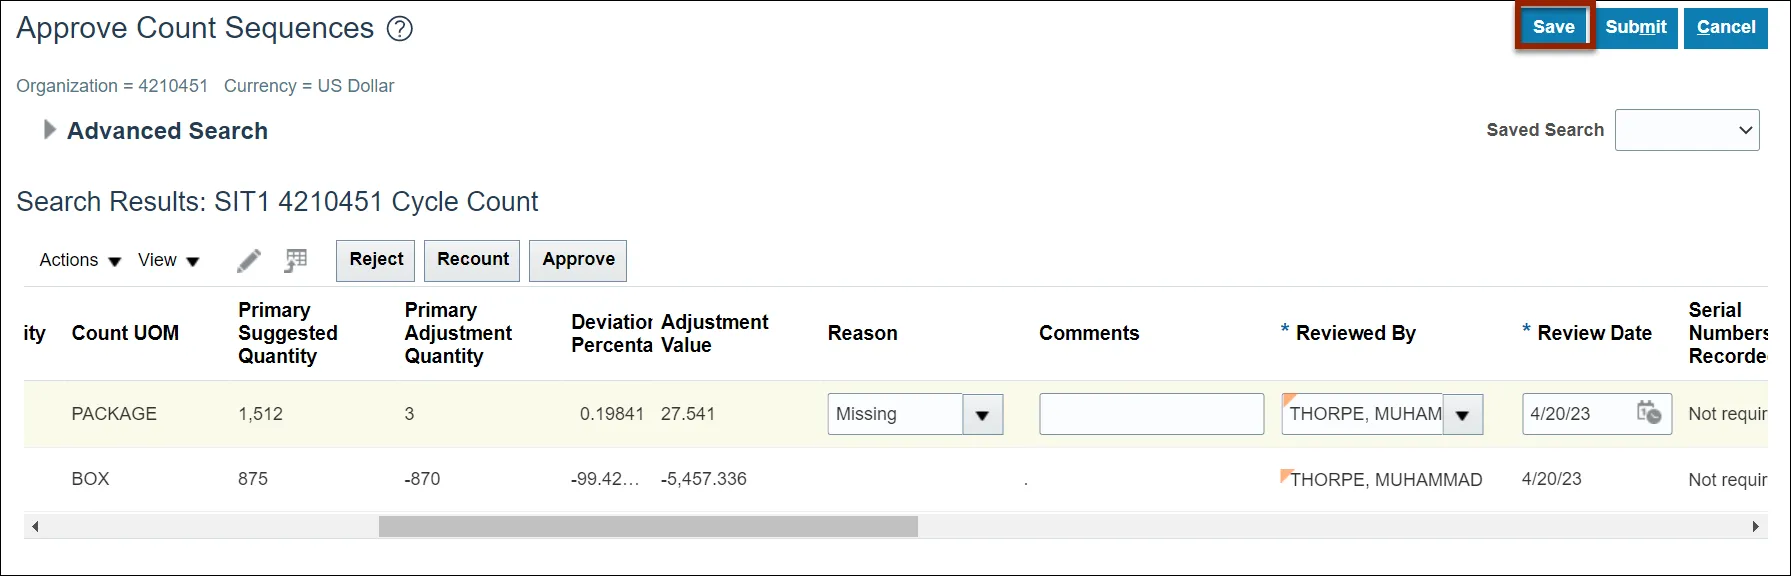Approve the selected count sequence
Image resolution: width=1791 pixels, height=576 pixels.
pos(578,260)
